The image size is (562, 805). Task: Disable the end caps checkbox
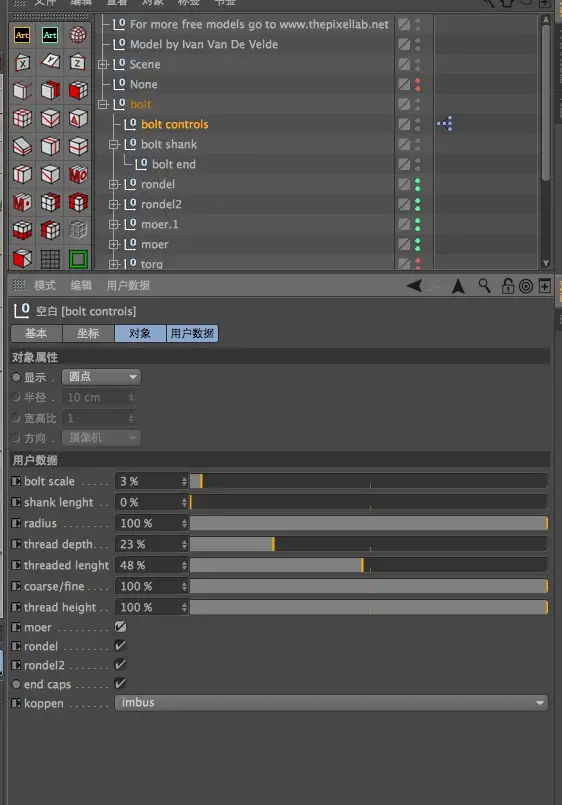pos(121,684)
